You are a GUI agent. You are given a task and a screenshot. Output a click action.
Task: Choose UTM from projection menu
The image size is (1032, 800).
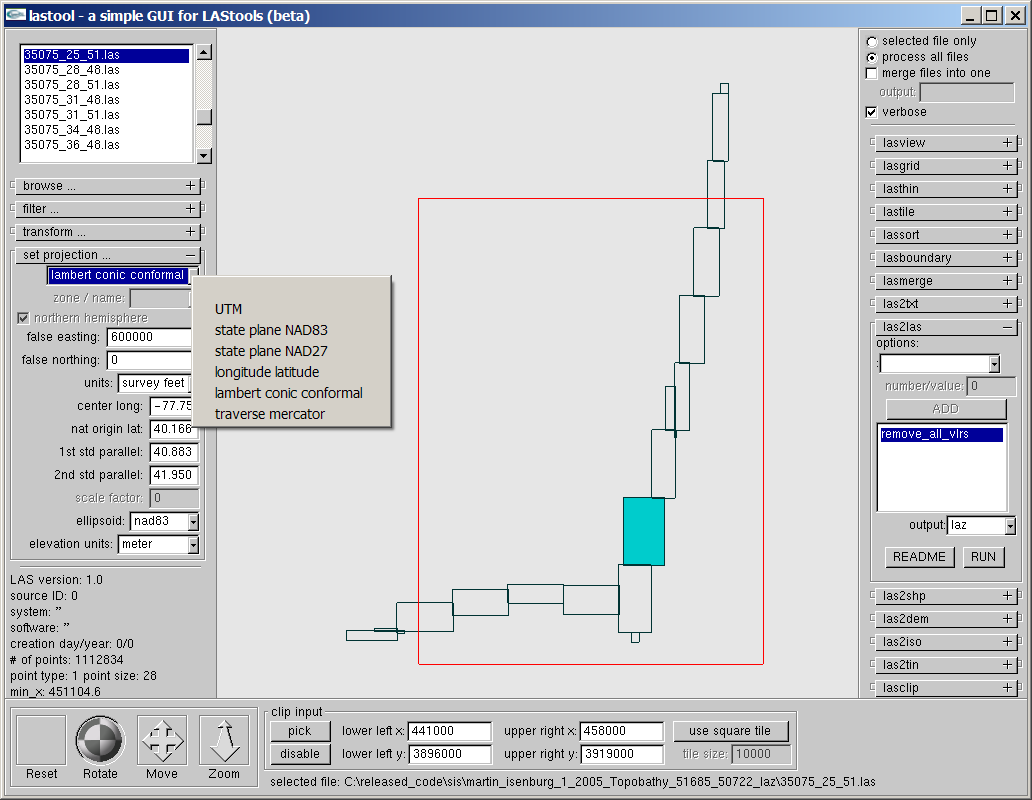[x=292, y=309]
